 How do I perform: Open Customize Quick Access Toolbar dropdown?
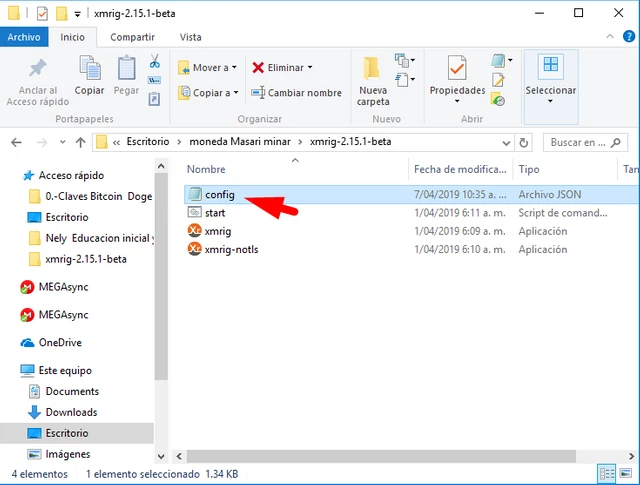pyautogui.click(x=77, y=14)
